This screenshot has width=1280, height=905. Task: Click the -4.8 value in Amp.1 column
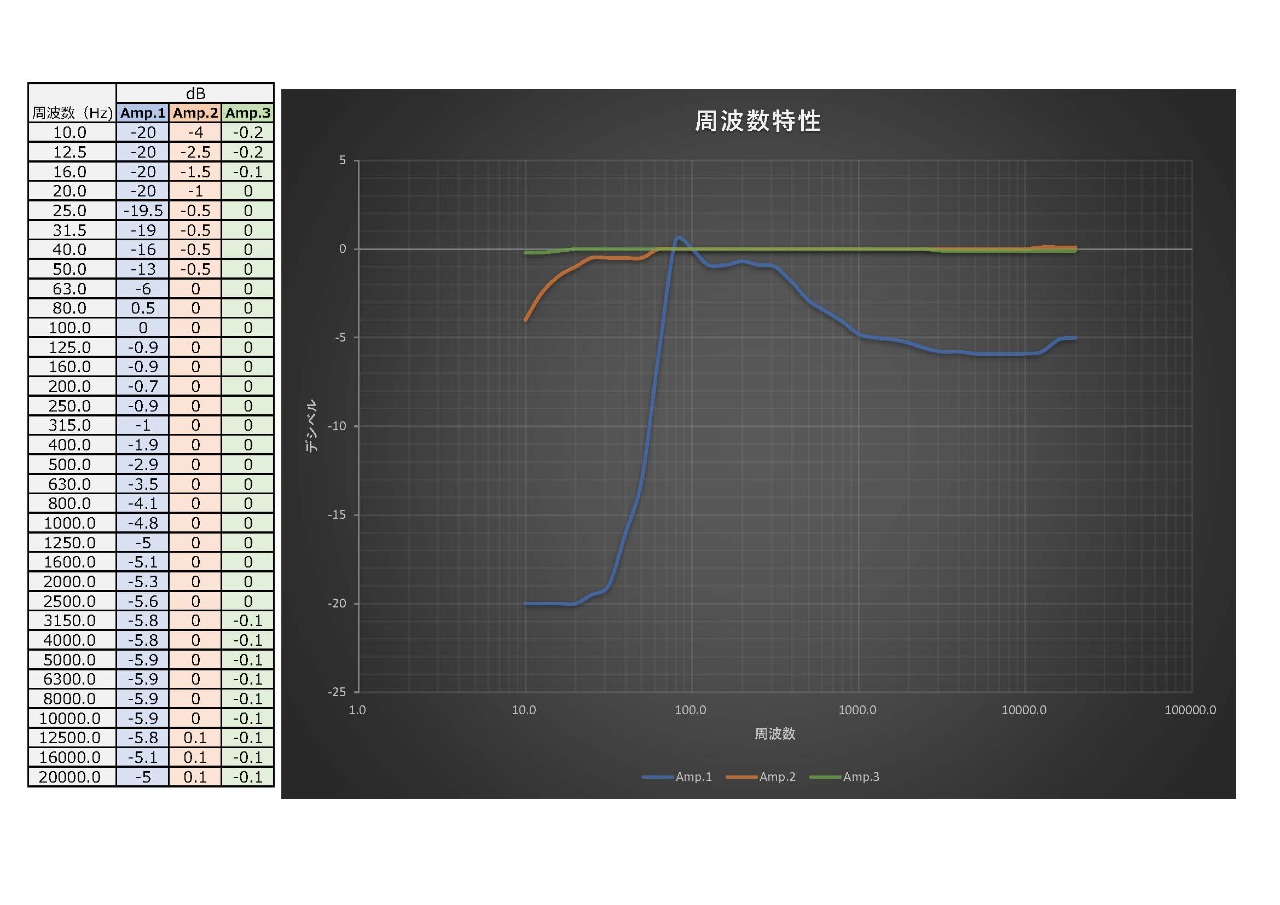[142, 523]
